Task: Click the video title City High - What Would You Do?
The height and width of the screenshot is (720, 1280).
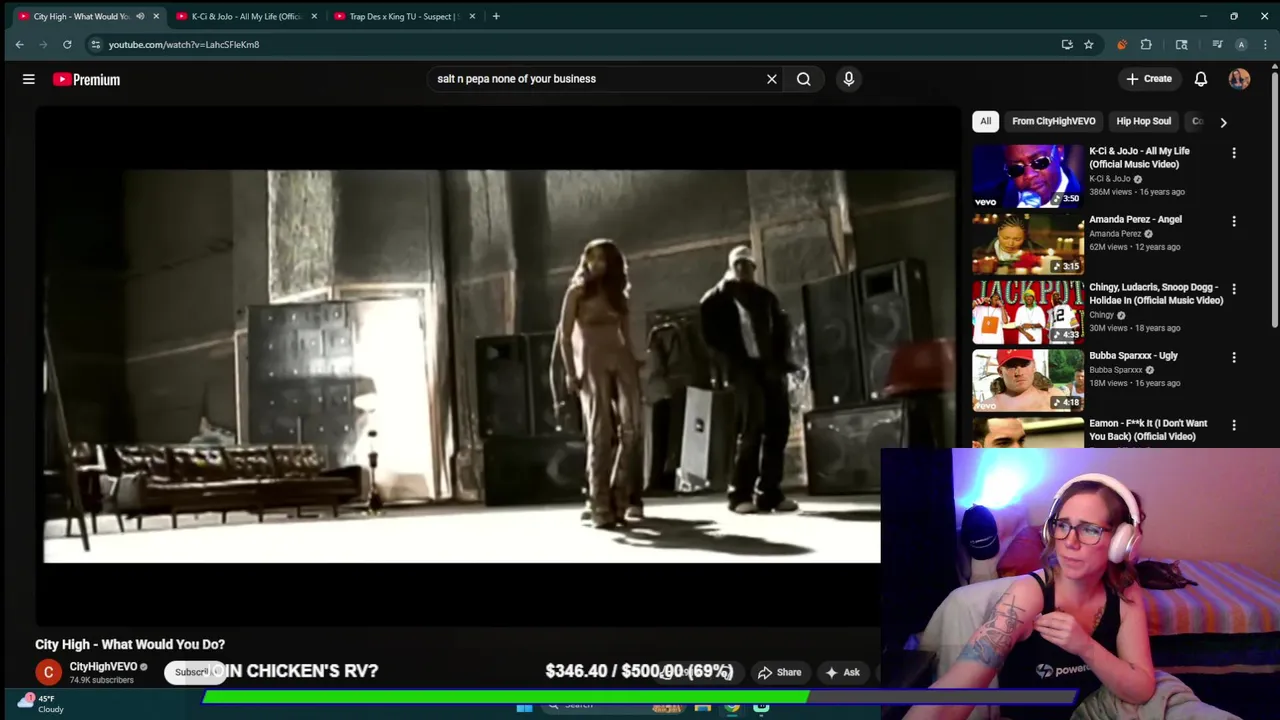Action: coord(130,645)
